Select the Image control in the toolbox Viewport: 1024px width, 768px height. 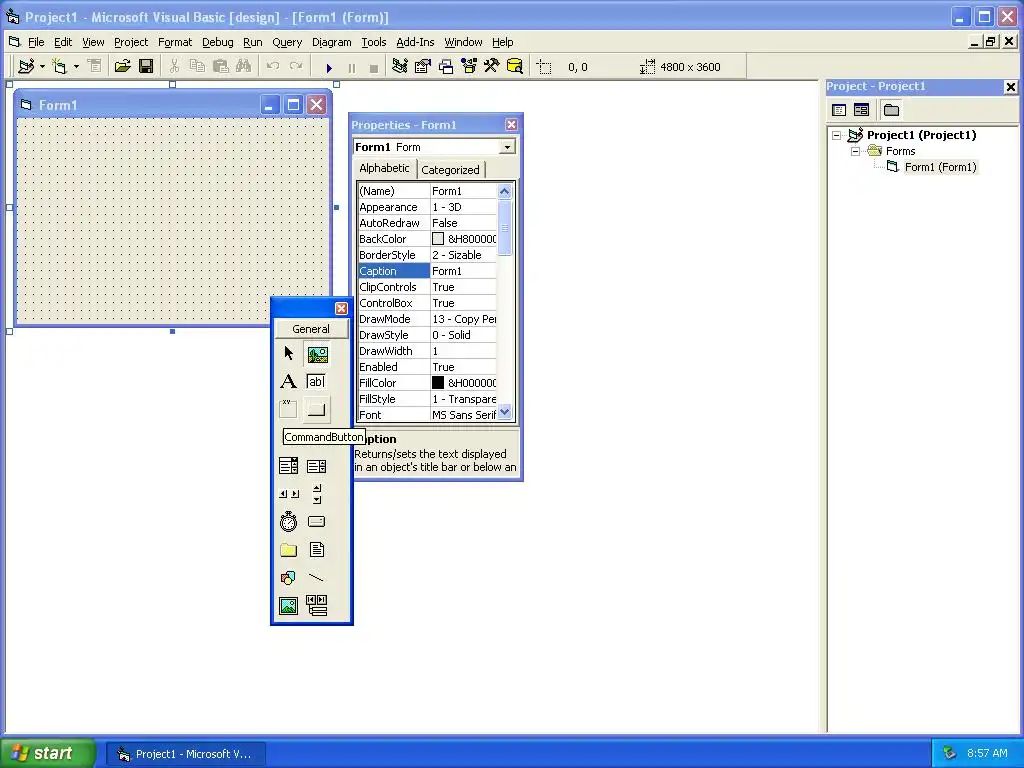click(x=289, y=606)
